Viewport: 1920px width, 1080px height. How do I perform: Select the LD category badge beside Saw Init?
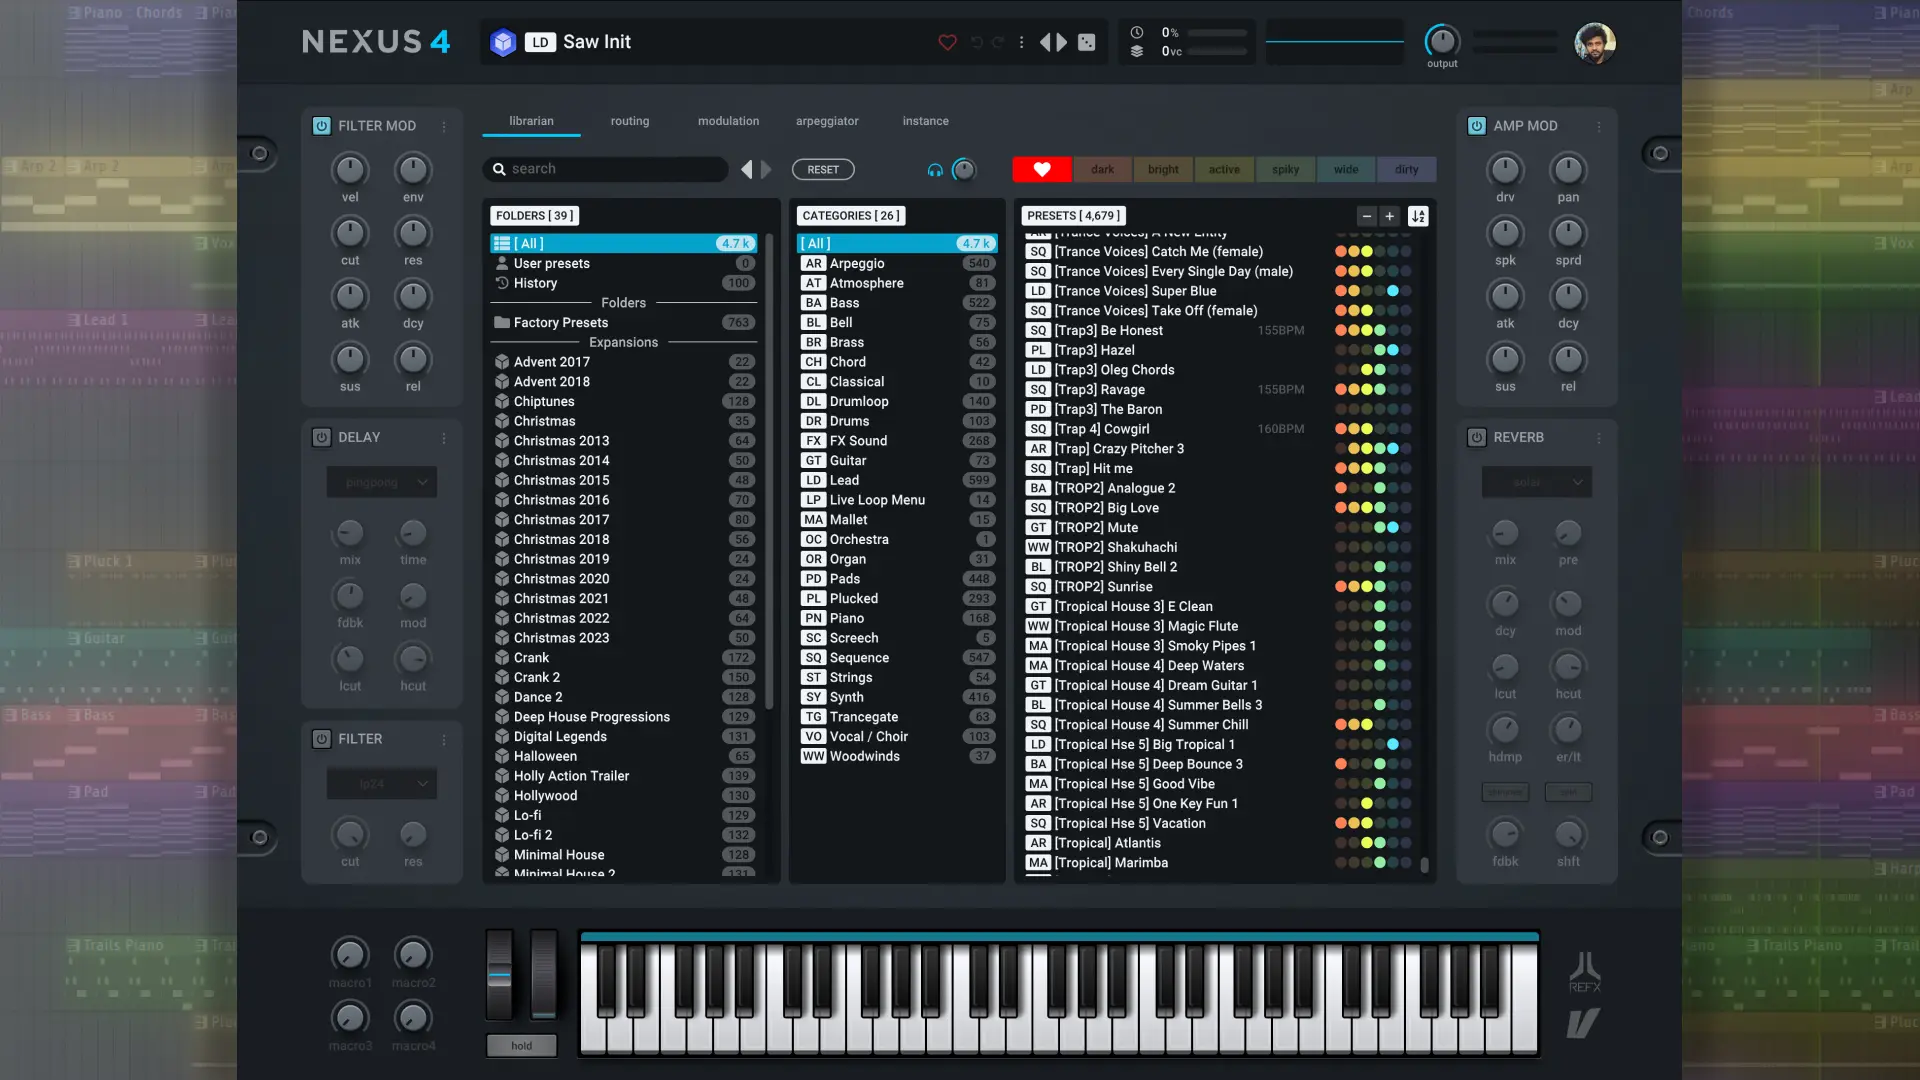click(x=540, y=42)
